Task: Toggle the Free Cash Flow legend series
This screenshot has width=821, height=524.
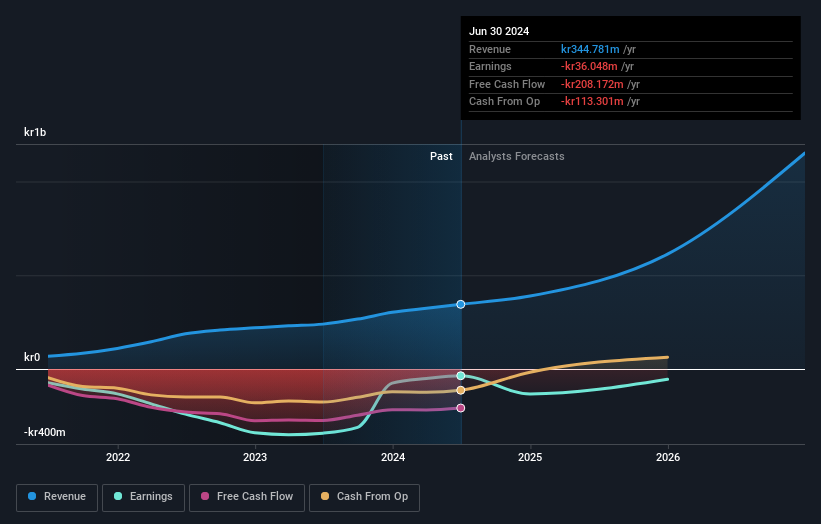Action: tap(247, 497)
